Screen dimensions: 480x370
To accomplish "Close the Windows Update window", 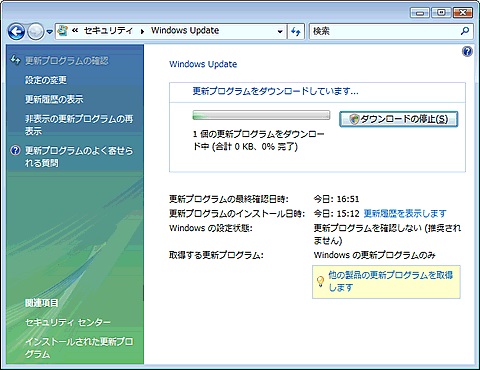I will pos(462,13).
